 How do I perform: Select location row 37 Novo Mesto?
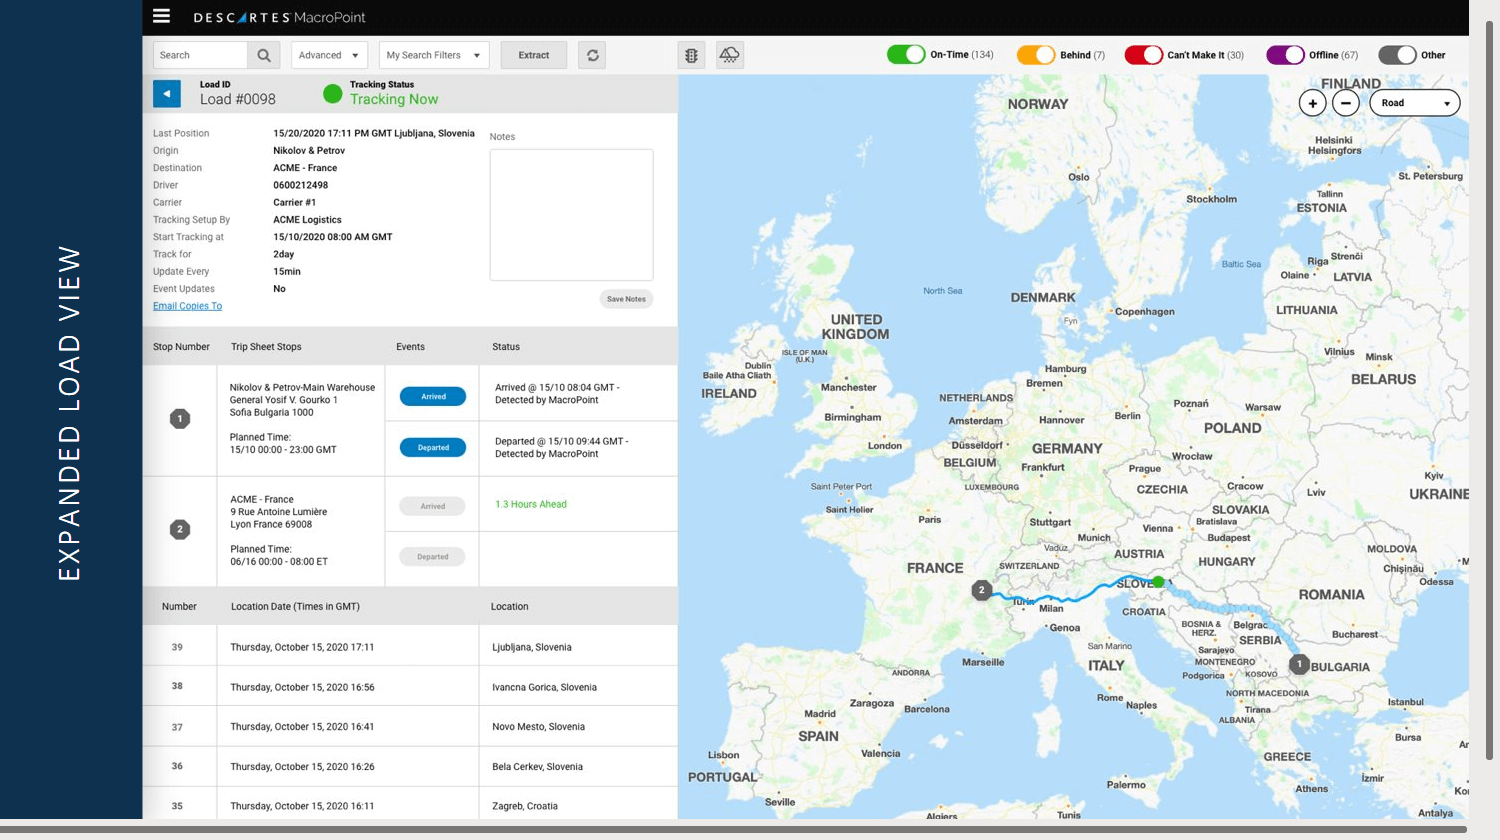[x=410, y=727]
